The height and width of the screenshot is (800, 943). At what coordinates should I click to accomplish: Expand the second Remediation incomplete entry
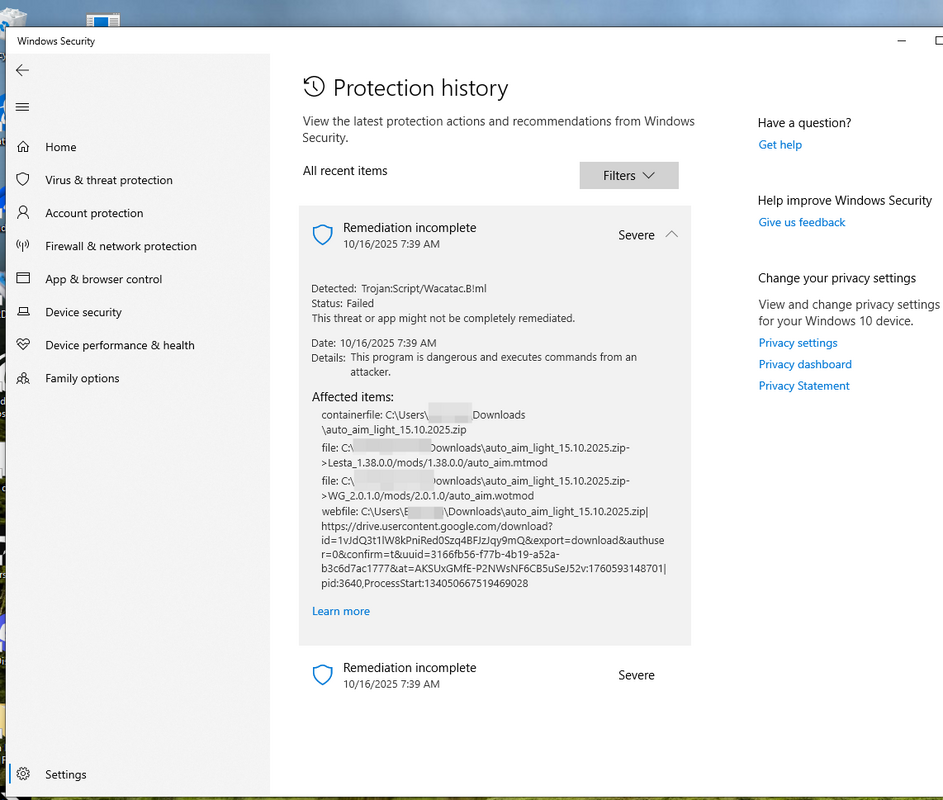coord(494,675)
